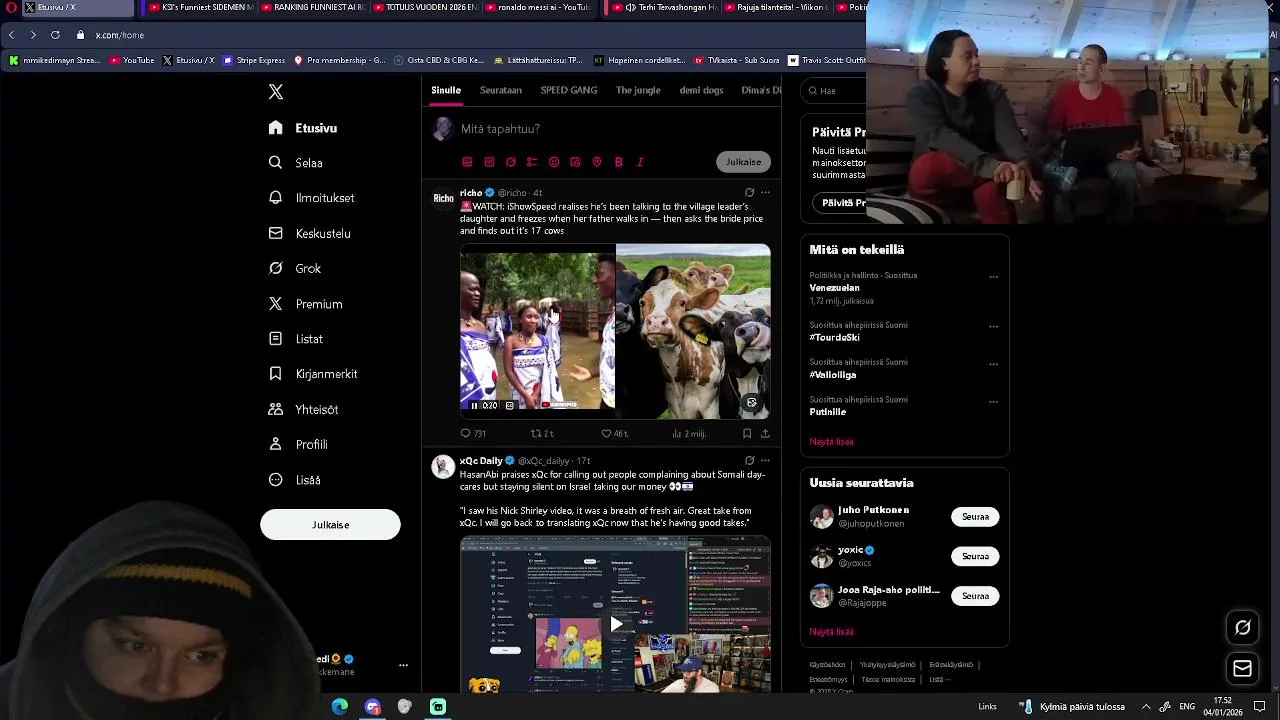The height and width of the screenshot is (720, 1280).
Task: Switch to the demi dogs tab
Action: click(701, 90)
